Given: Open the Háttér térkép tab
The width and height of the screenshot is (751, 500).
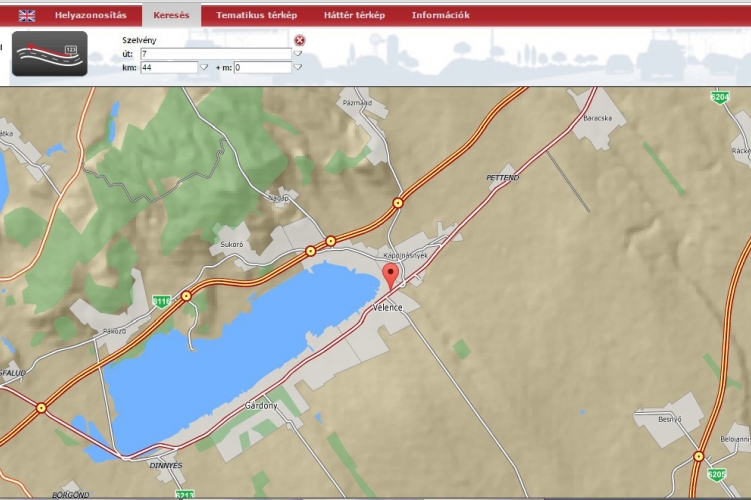Looking at the screenshot, I should (x=354, y=15).
